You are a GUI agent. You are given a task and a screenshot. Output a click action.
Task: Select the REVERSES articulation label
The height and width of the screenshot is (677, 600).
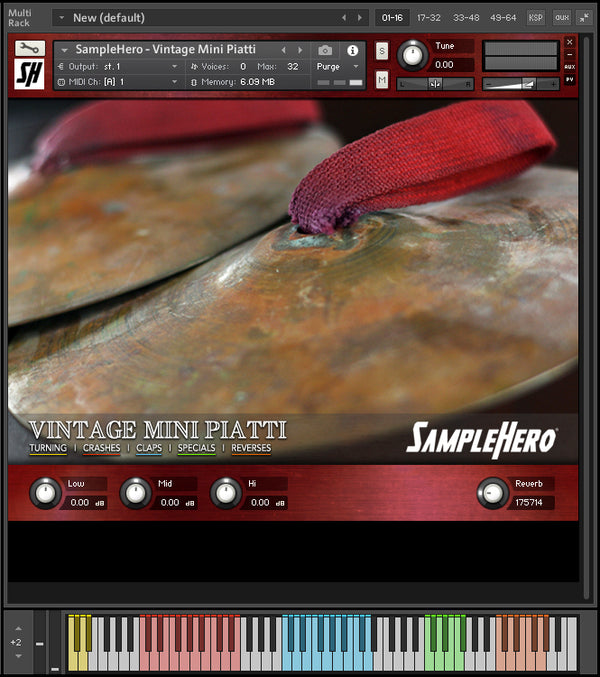click(251, 448)
